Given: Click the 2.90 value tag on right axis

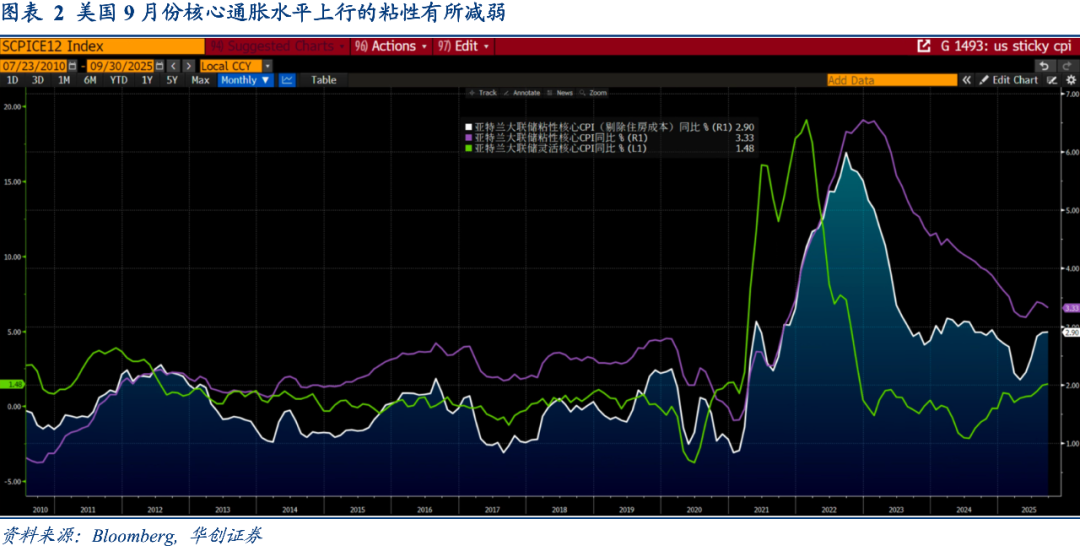Looking at the screenshot, I should click(x=1072, y=333).
